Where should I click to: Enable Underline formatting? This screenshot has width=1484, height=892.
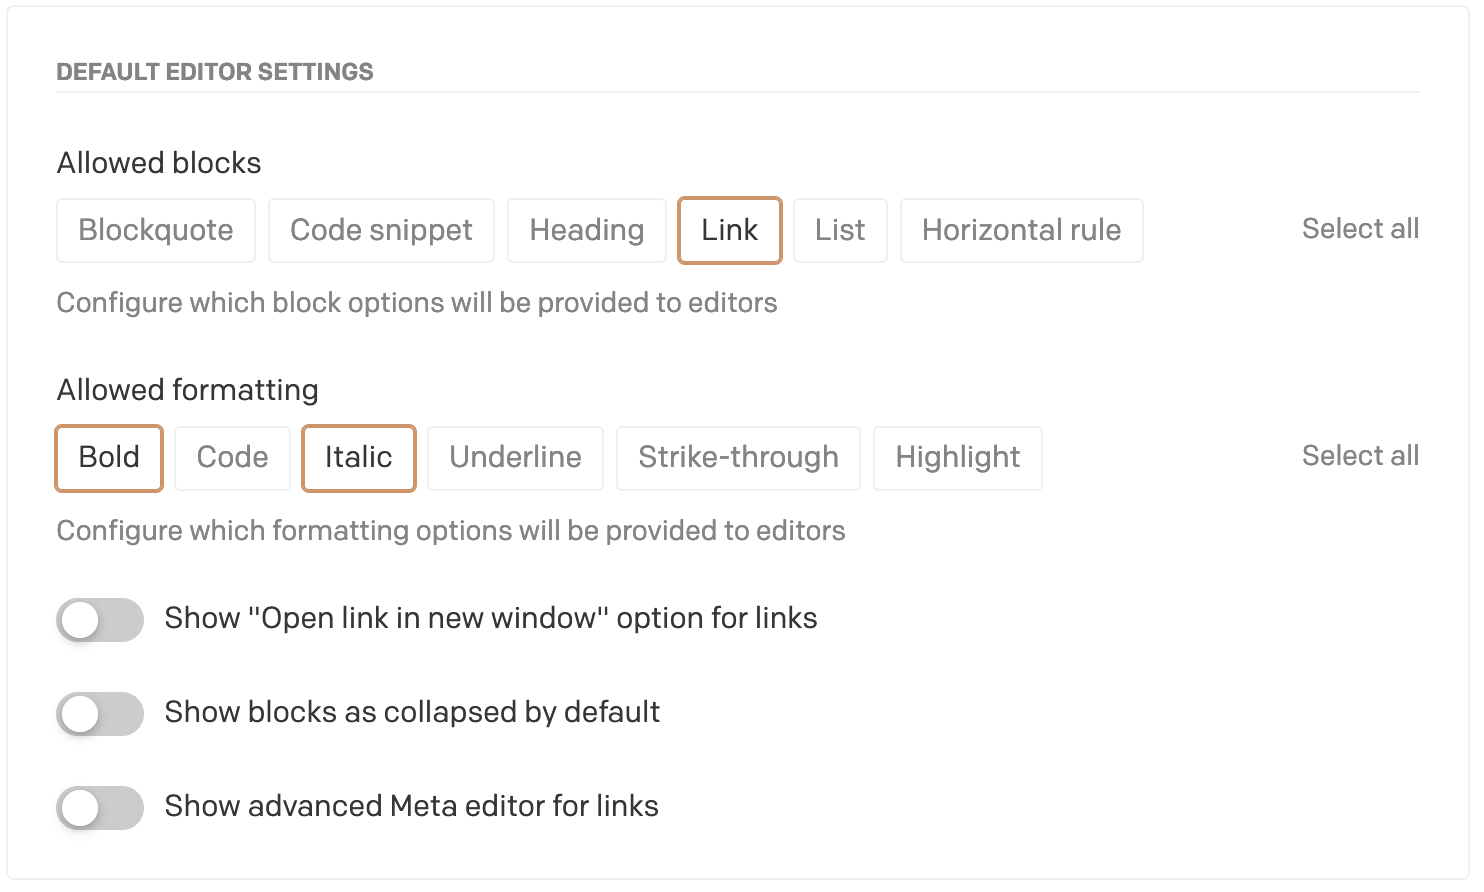tap(515, 458)
